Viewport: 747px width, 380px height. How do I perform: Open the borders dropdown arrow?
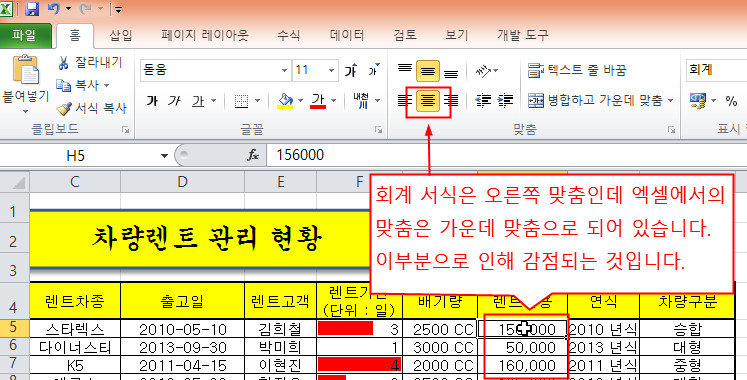258,101
